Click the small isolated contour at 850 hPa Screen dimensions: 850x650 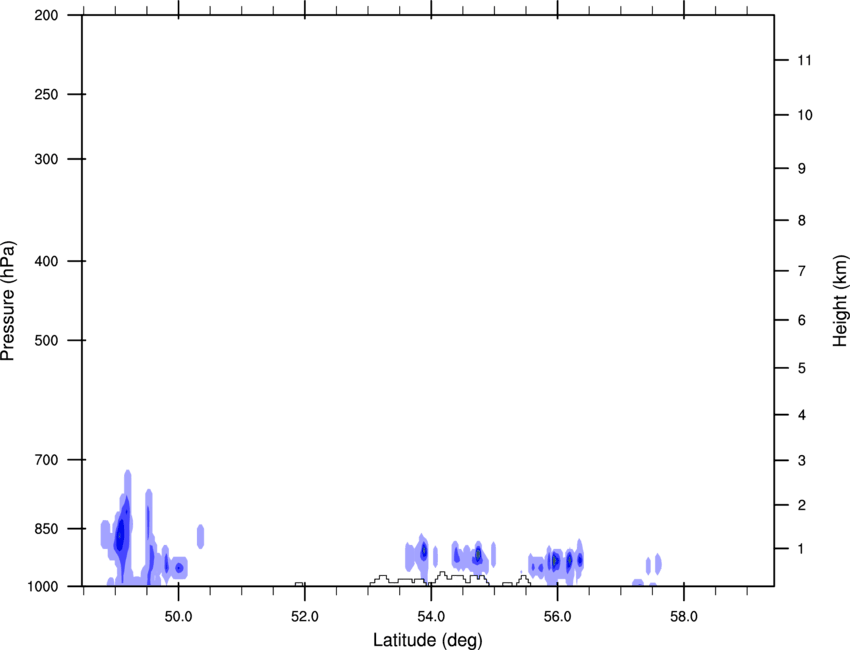click(x=201, y=537)
